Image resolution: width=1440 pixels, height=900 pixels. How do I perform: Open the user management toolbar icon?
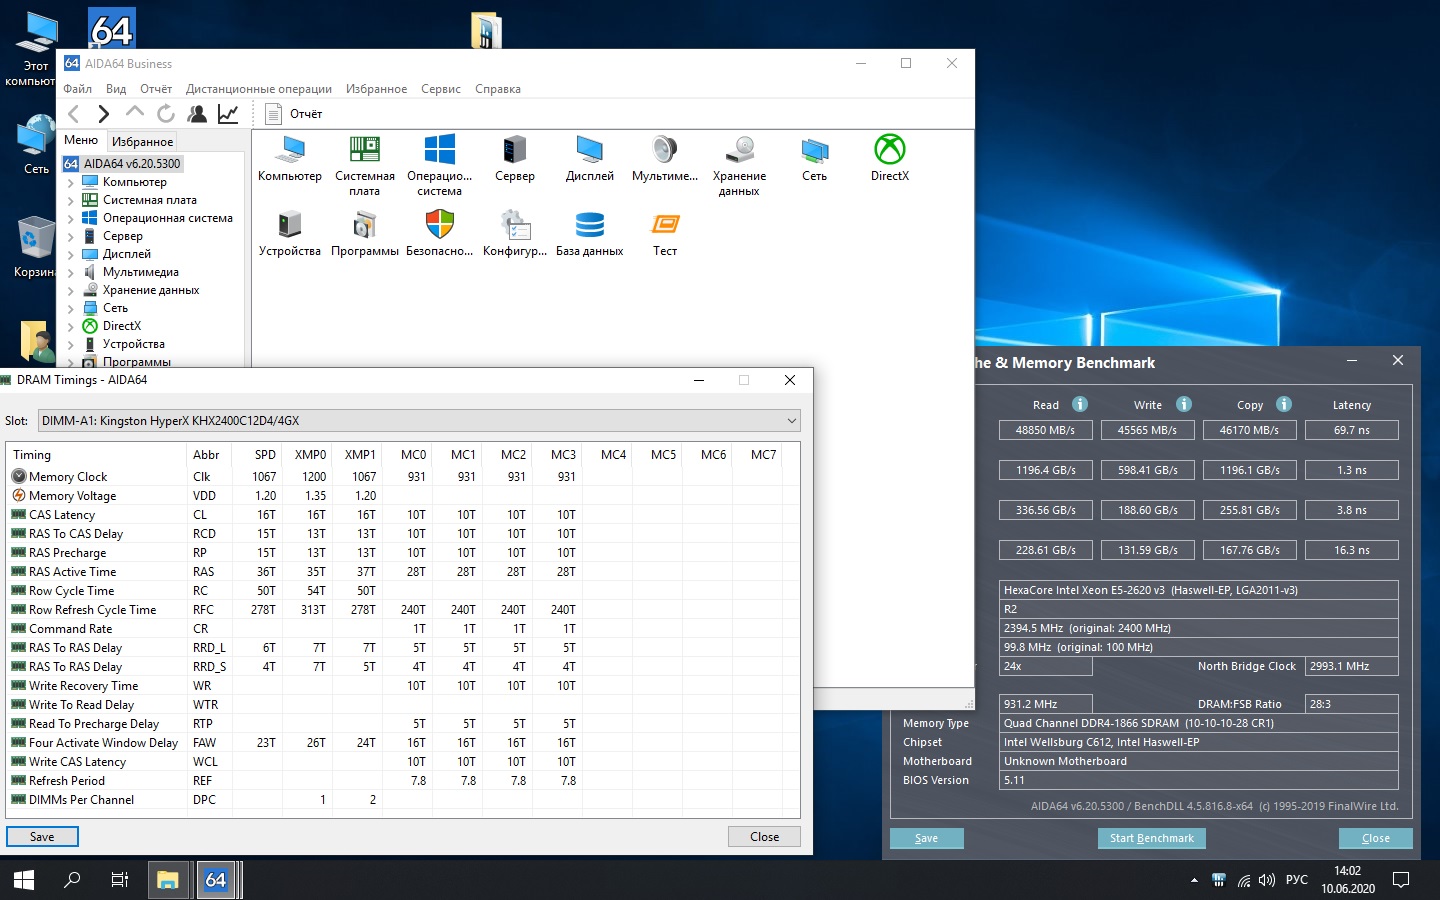[x=197, y=114]
